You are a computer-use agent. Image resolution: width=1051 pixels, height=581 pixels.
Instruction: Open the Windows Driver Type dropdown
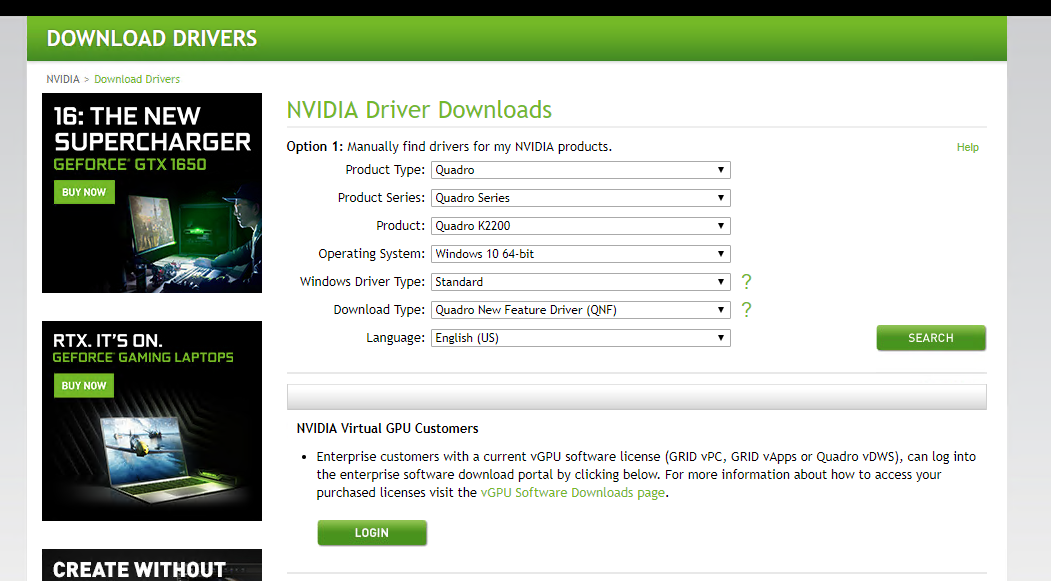pos(580,281)
